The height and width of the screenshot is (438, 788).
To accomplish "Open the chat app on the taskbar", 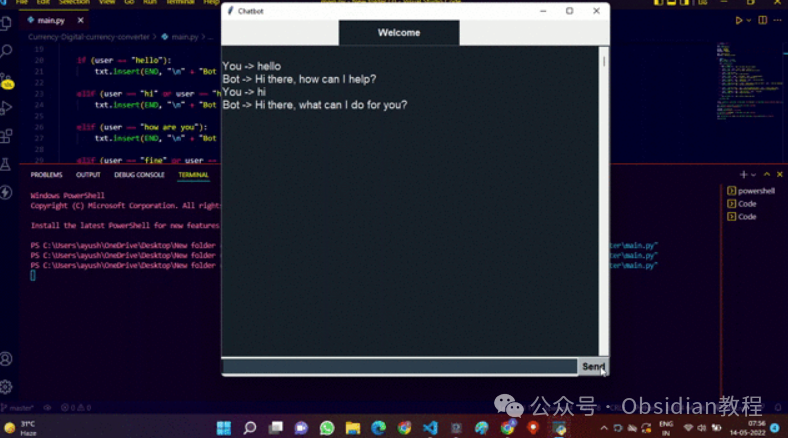I will pos(301,428).
